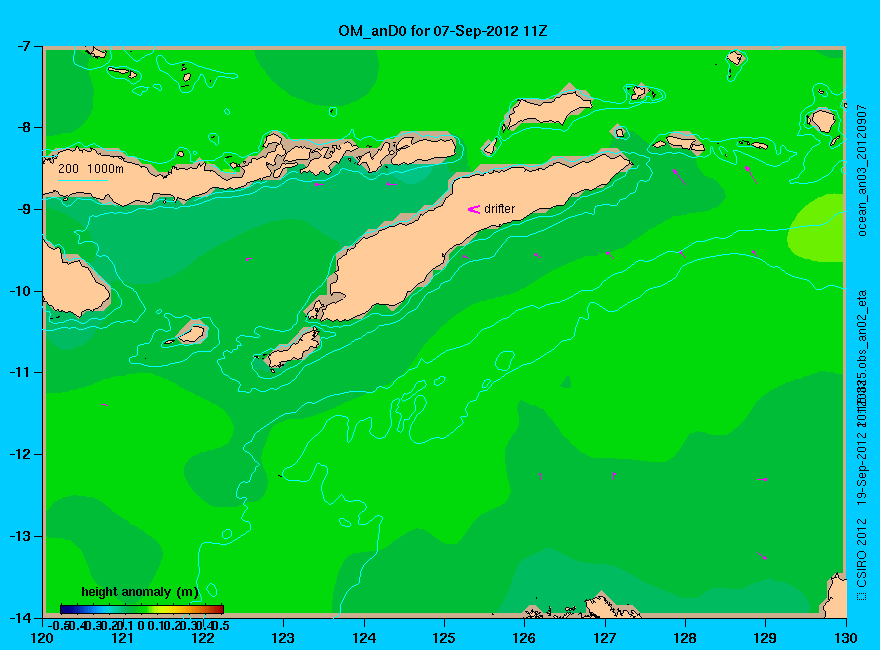The height and width of the screenshot is (650, 880).
Task: Click the red end of the height anomaly colorbar
Action: 219,609
